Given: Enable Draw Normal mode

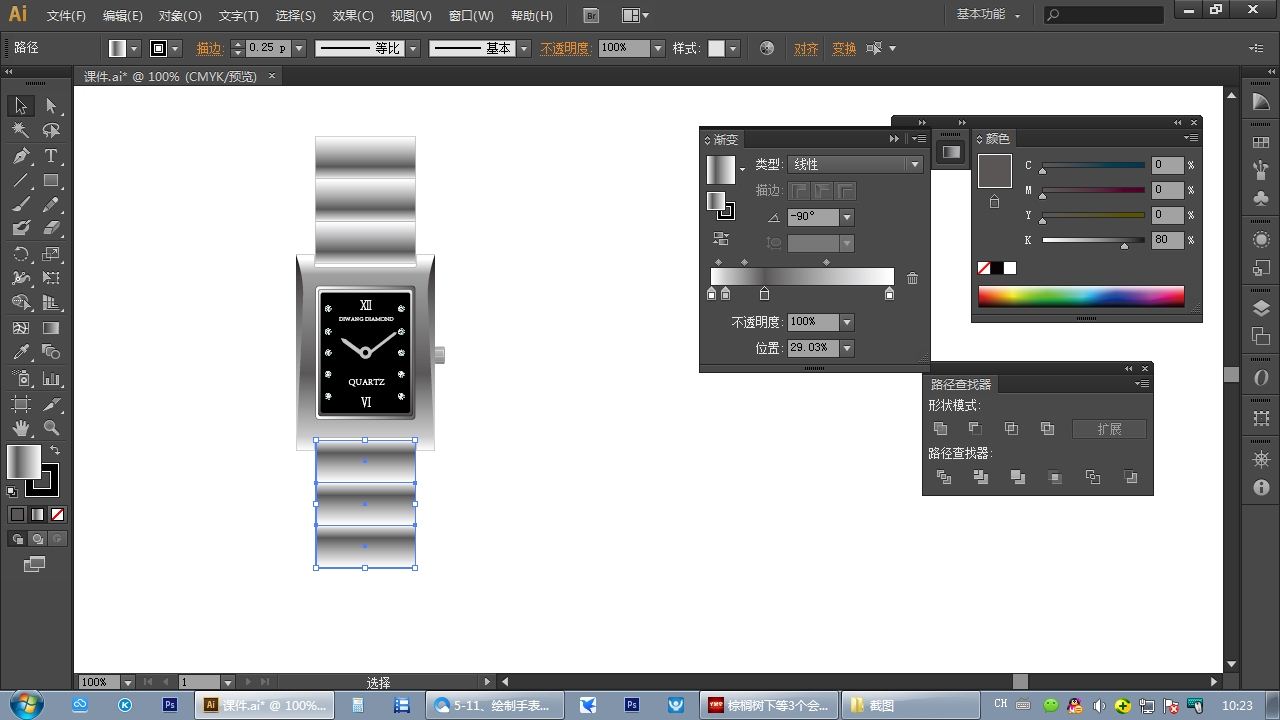Looking at the screenshot, I should (x=17, y=539).
